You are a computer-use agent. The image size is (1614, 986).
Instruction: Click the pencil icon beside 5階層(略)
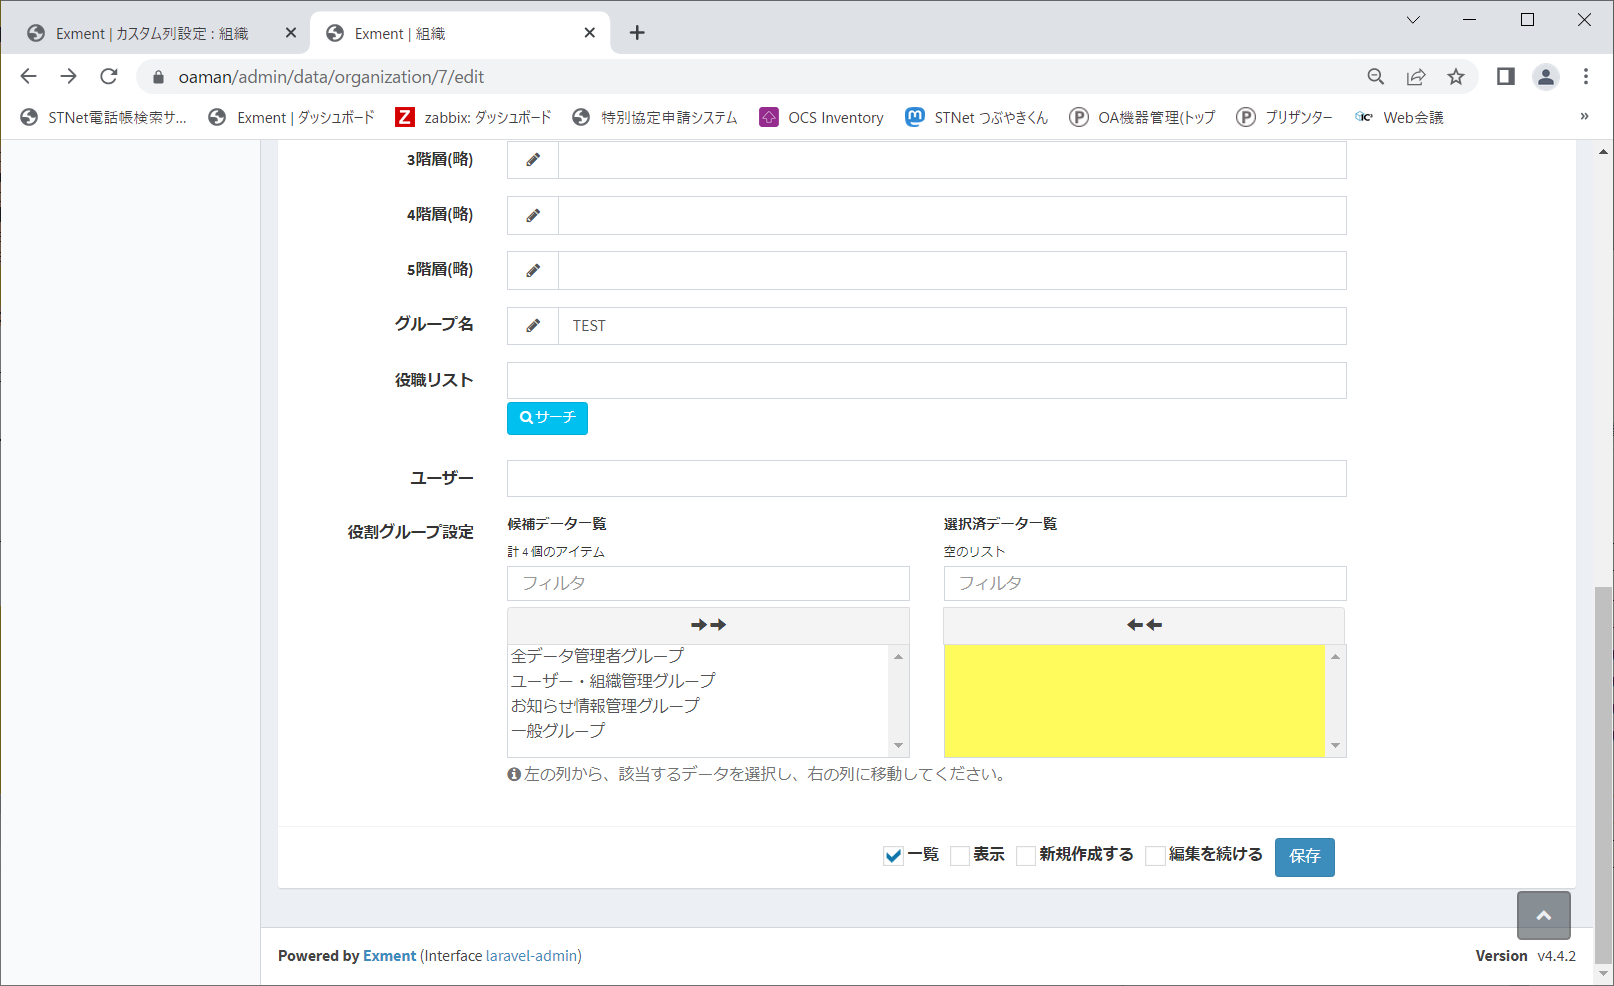[x=533, y=270]
